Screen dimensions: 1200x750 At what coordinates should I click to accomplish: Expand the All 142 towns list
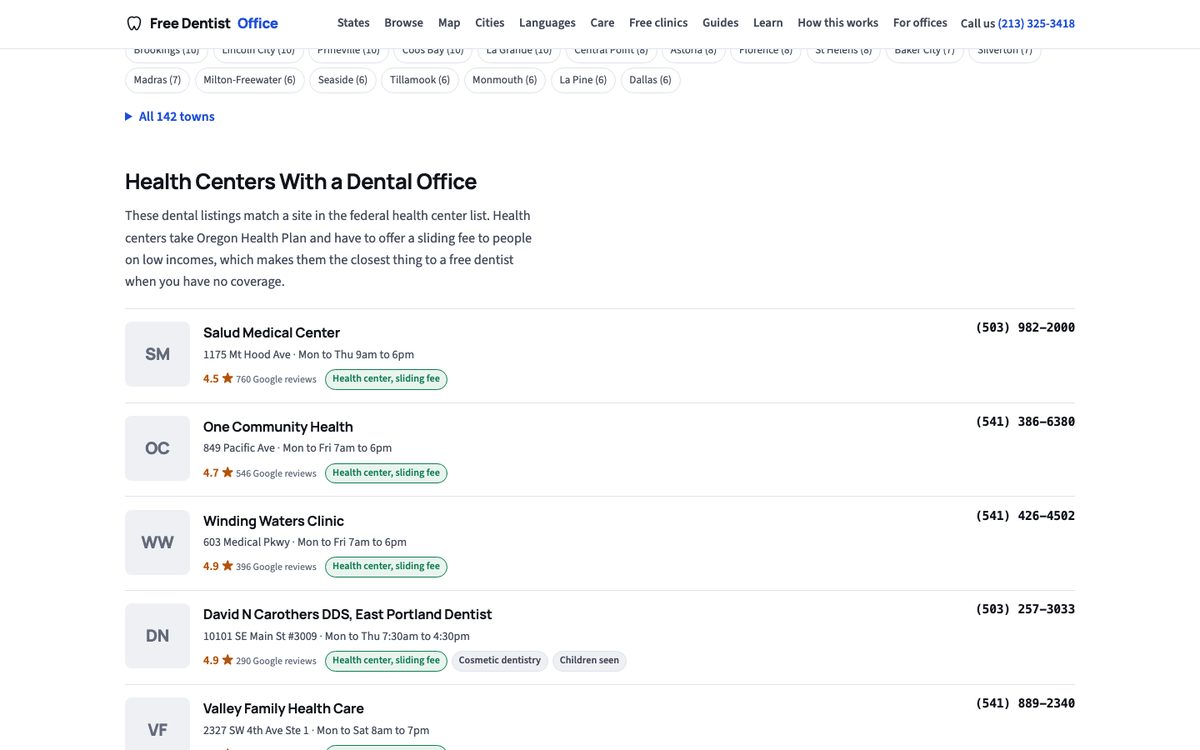(170, 116)
